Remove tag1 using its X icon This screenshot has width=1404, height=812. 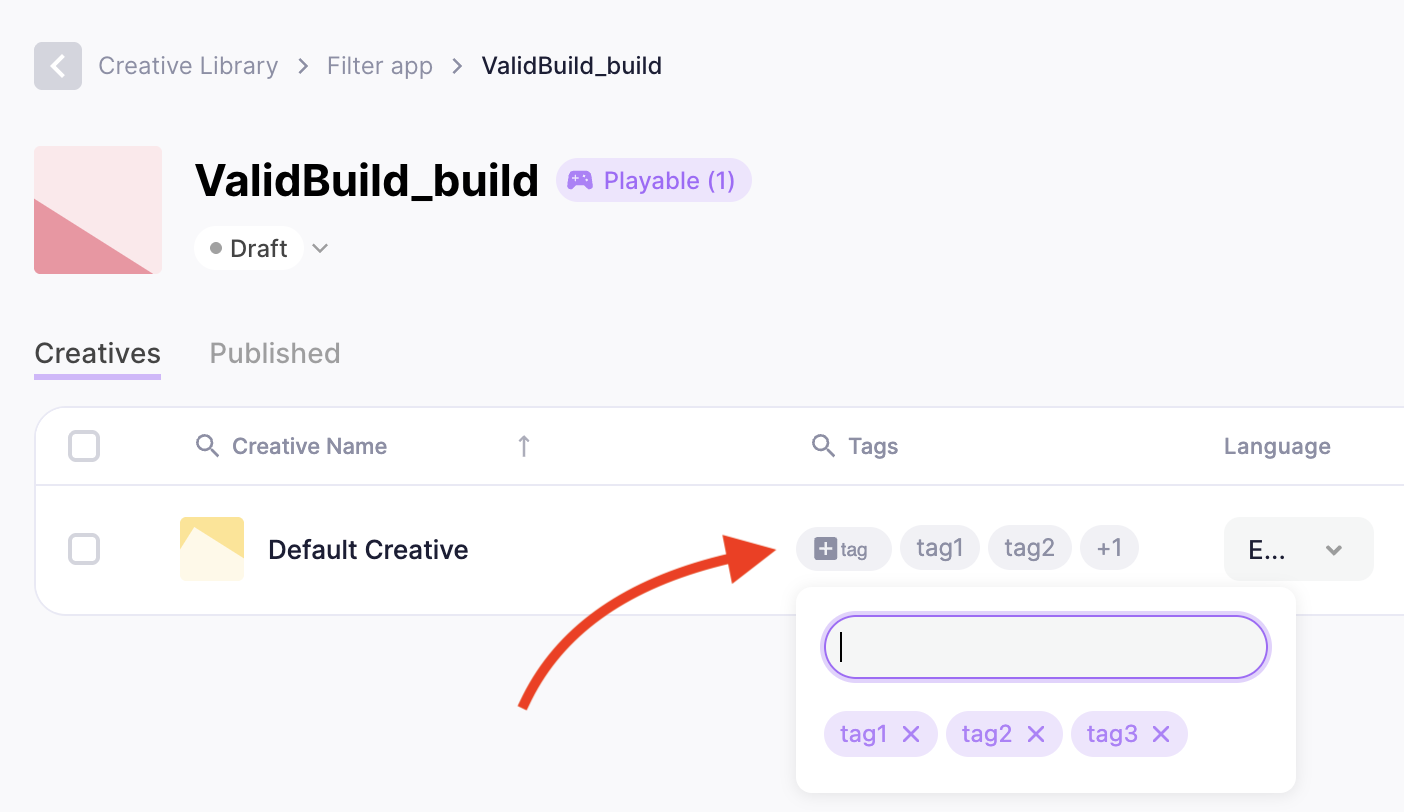click(911, 734)
